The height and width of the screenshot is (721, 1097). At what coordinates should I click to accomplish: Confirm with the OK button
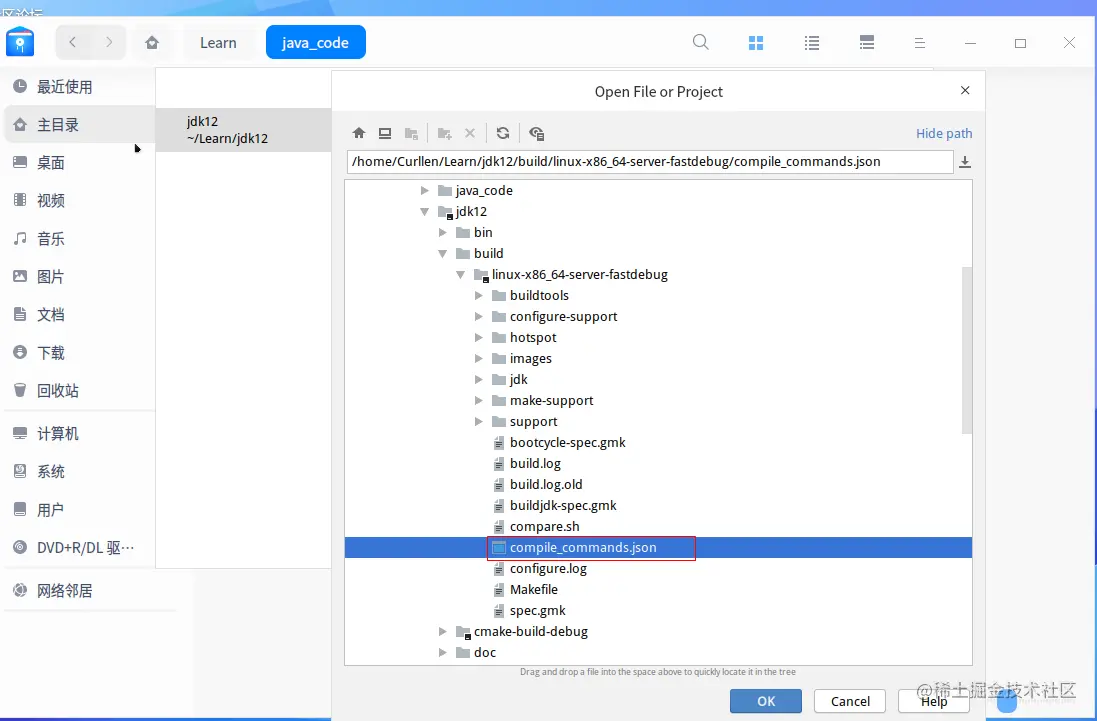click(766, 701)
